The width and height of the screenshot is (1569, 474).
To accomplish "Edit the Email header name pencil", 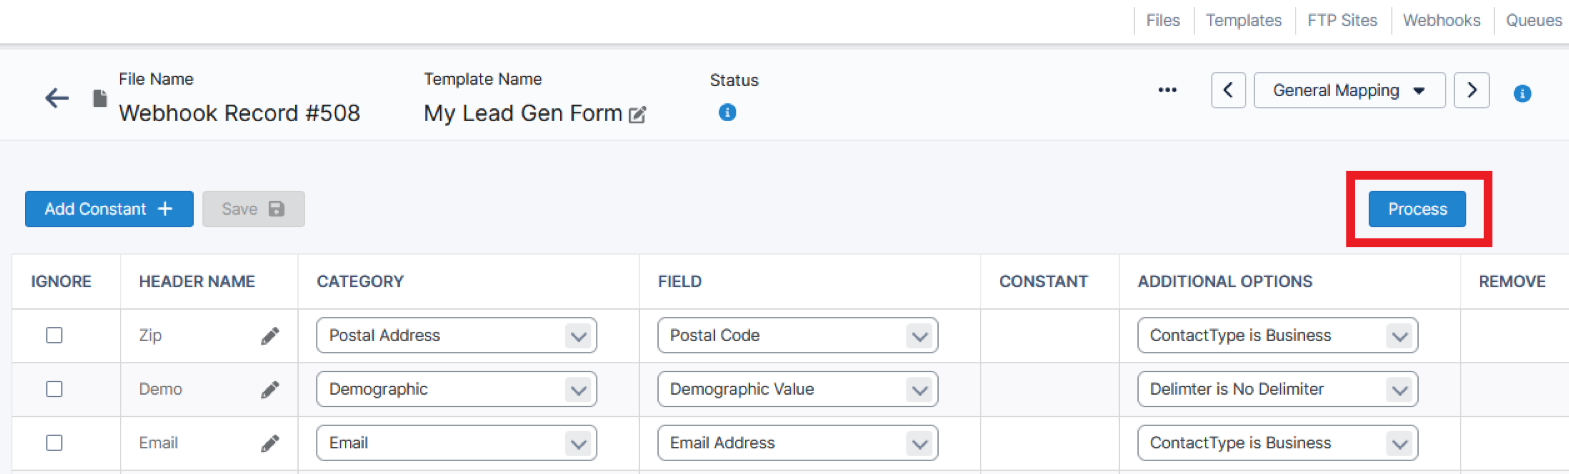I will click(270, 443).
